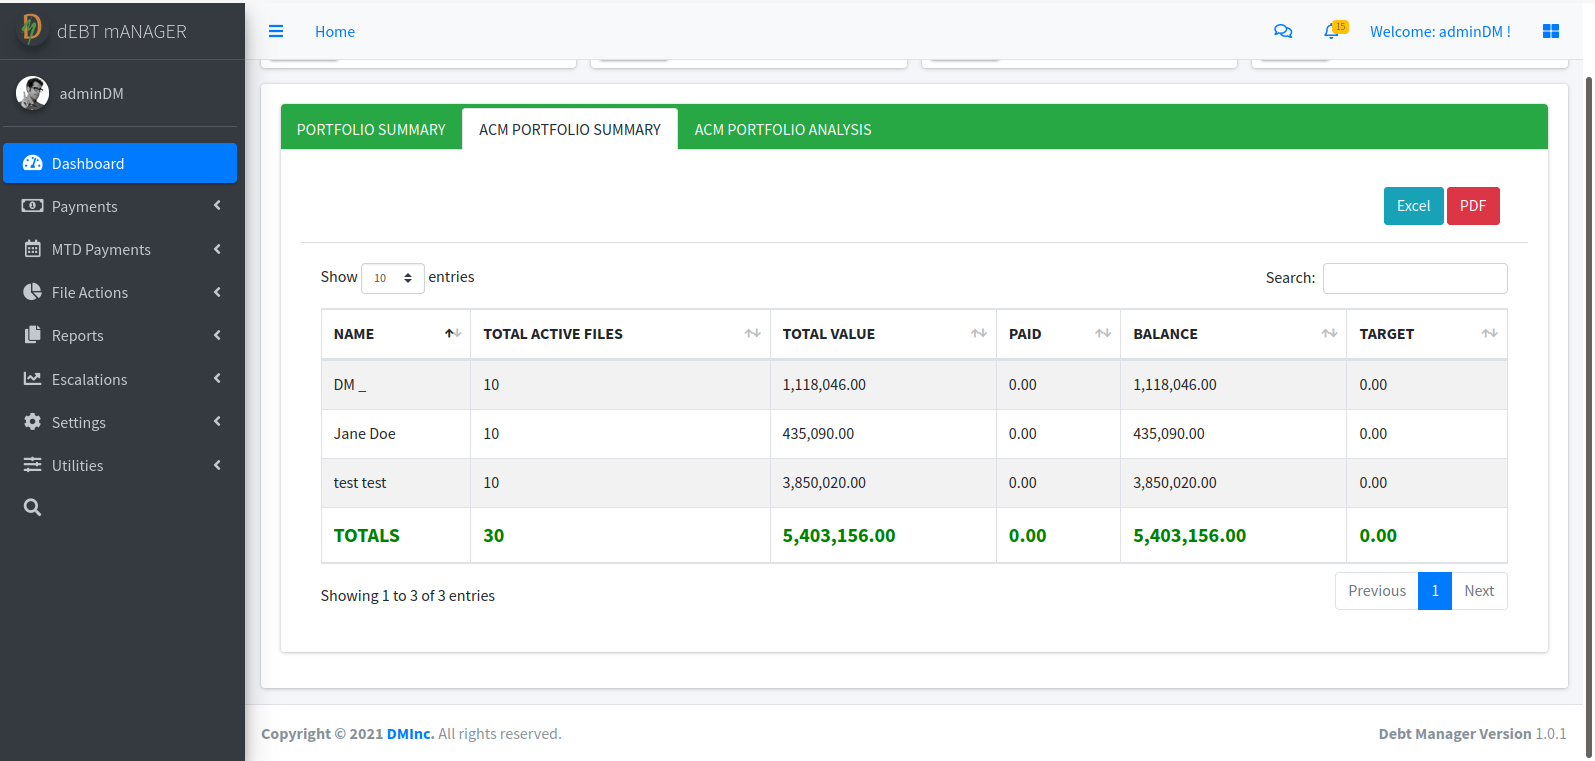Image resolution: width=1595 pixels, height=761 pixels.
Task: Toggle sorting on Target column
Action: [1489, 334]
